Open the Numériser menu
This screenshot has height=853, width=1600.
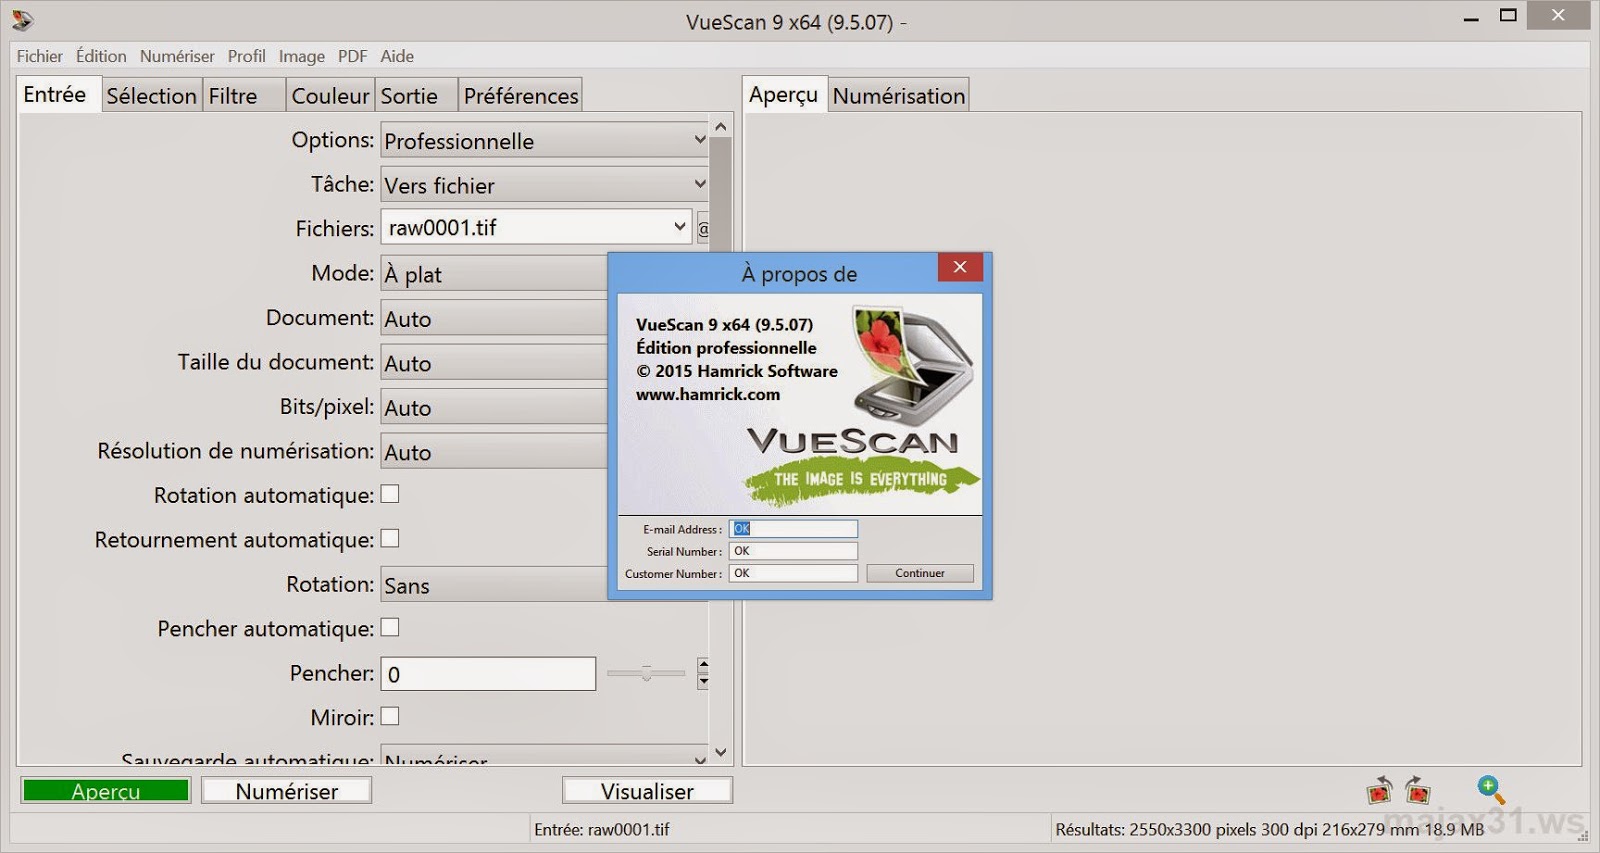coord(177,56)
